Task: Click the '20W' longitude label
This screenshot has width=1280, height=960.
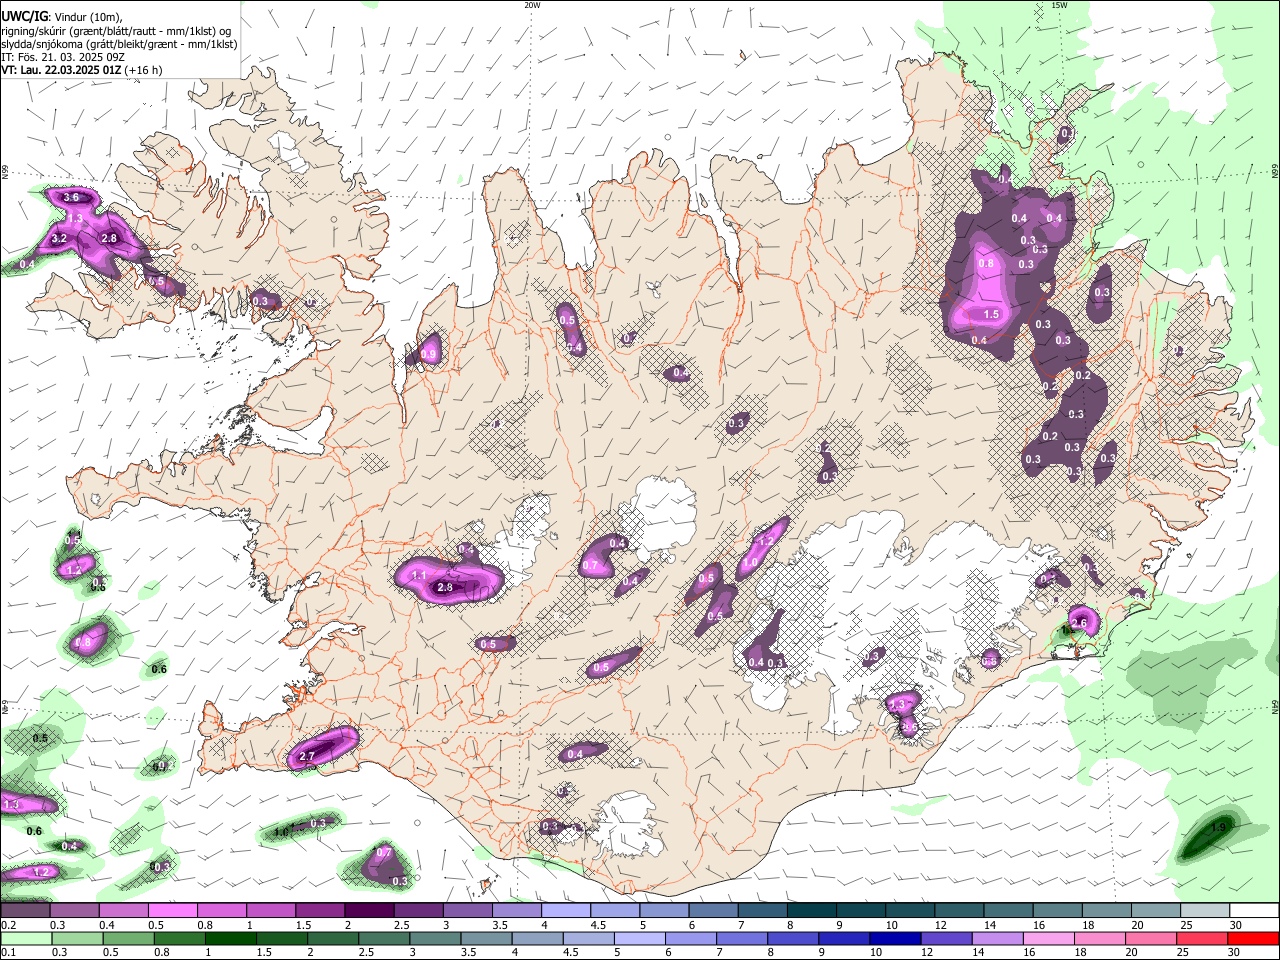Action: [532, 5]
